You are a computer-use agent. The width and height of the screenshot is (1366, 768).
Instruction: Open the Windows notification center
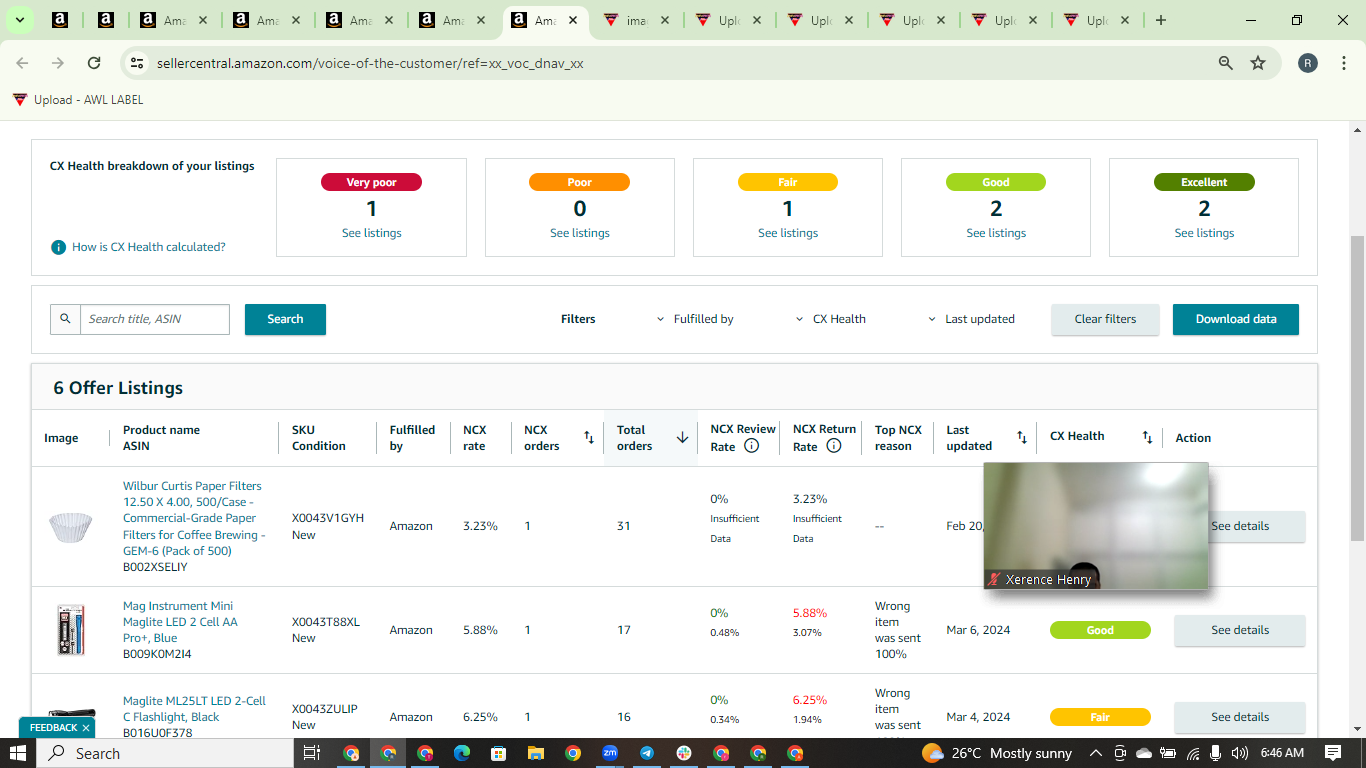tap(1333, 753)
